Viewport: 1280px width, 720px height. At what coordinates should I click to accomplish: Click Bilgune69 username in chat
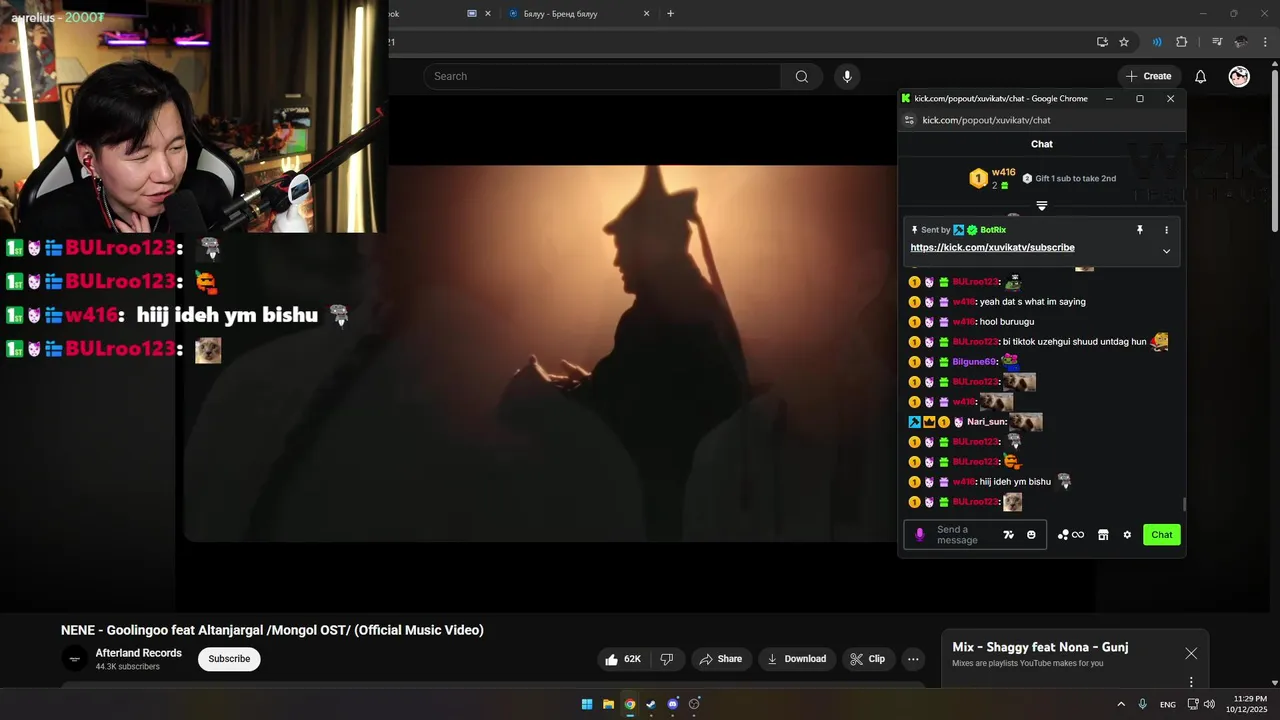[974, 362]
